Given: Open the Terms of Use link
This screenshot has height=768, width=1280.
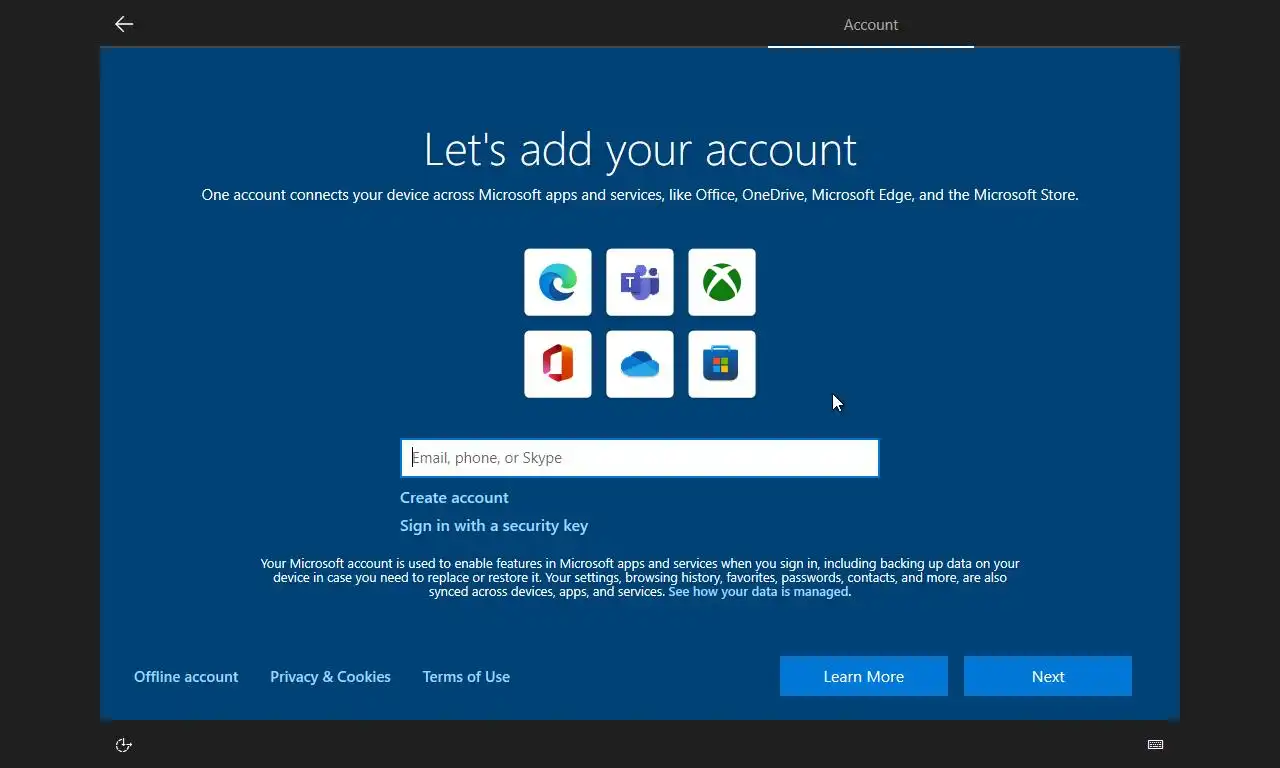Looking at the screenshot, I should (466, 677).
